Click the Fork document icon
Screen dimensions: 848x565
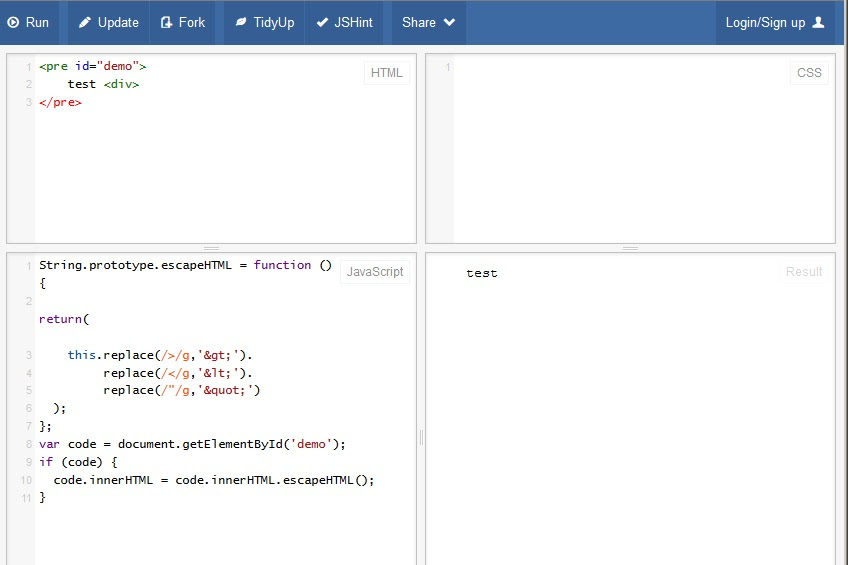[166, 22]
